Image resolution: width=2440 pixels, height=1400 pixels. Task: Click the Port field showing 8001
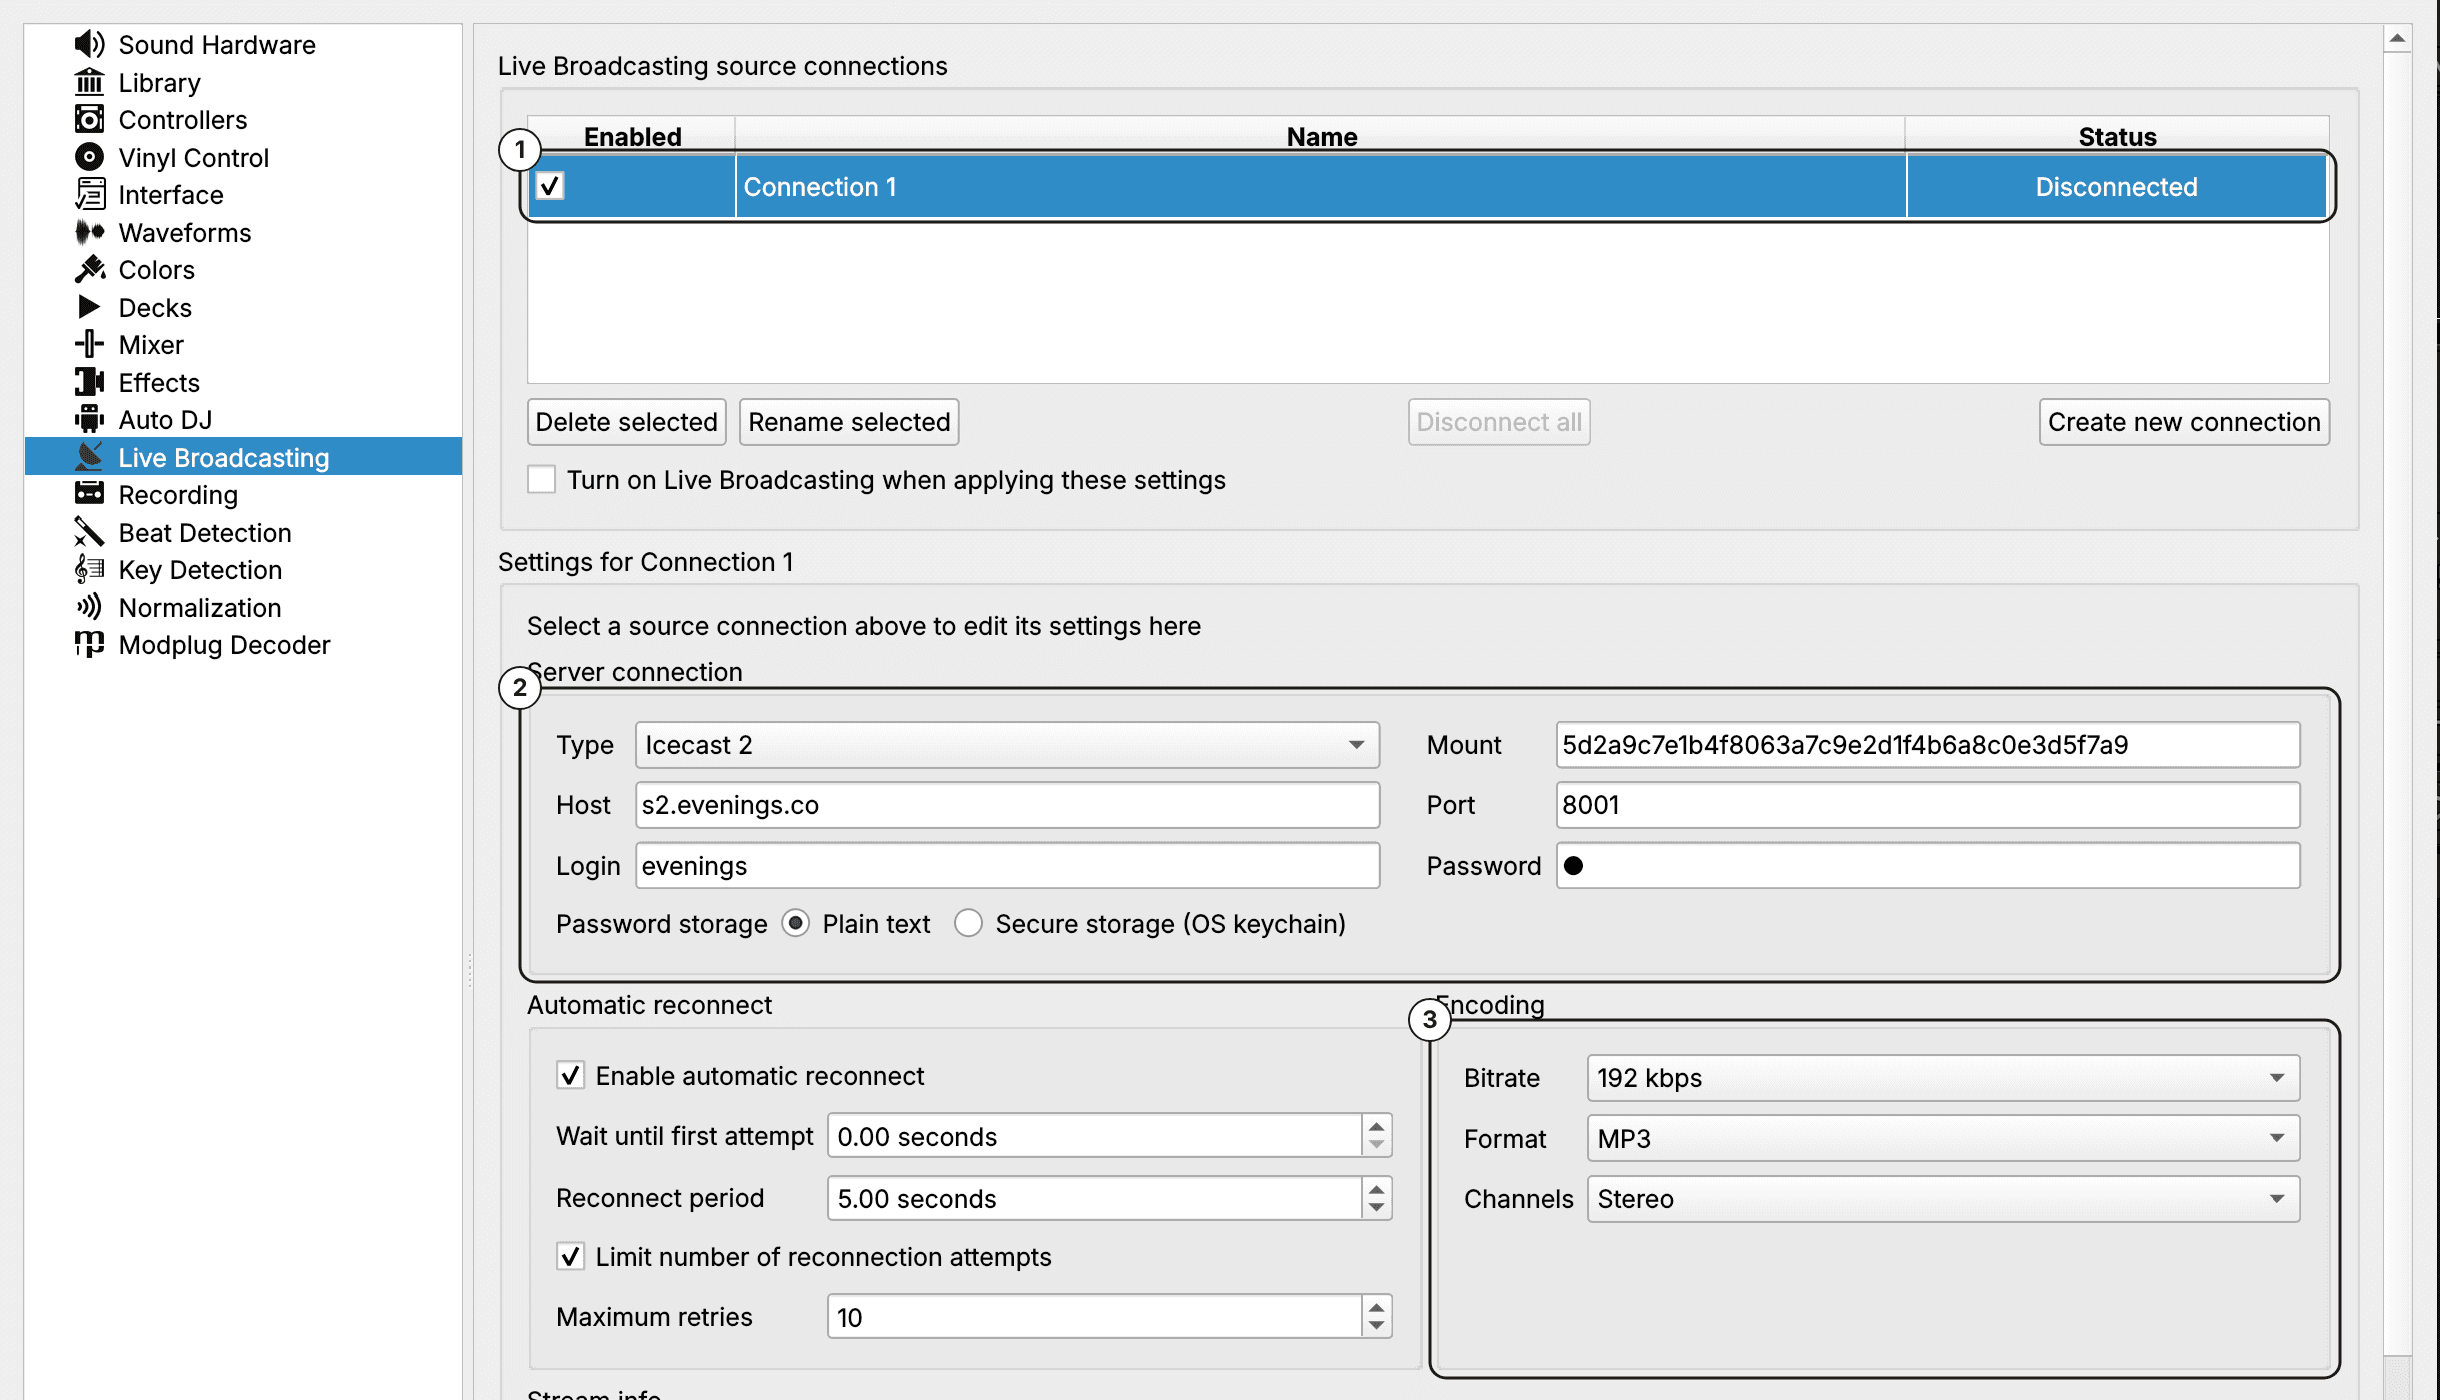1928,805
